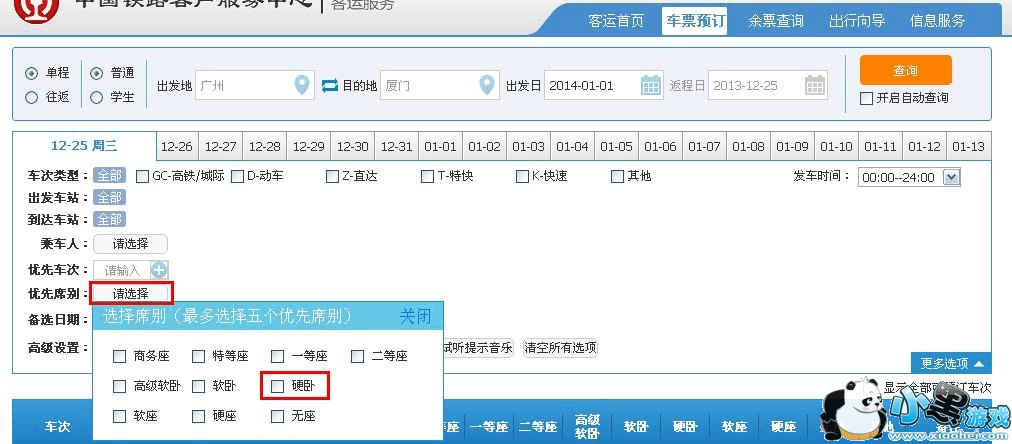Image resolution: width=1012 pixels, height=444 pixels.
Task: Open the 余票查询 nav item
Action: 776,21
